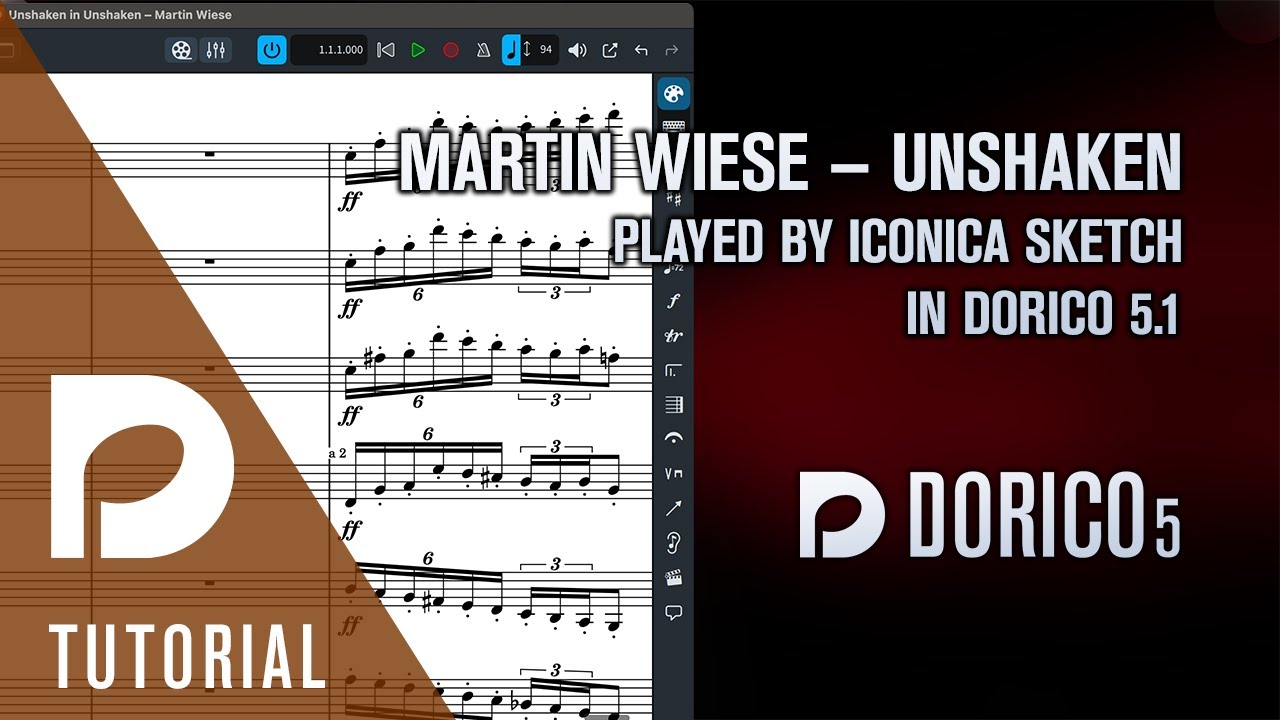
Task: Open the Repeat Structures panel
Action: 674,370
